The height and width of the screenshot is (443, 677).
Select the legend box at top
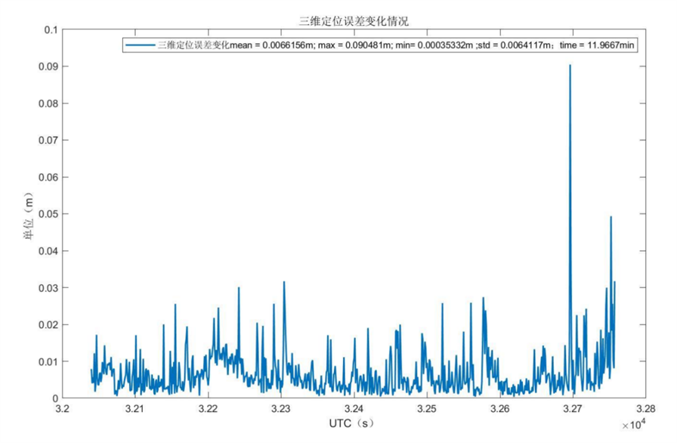pos(381,45)
